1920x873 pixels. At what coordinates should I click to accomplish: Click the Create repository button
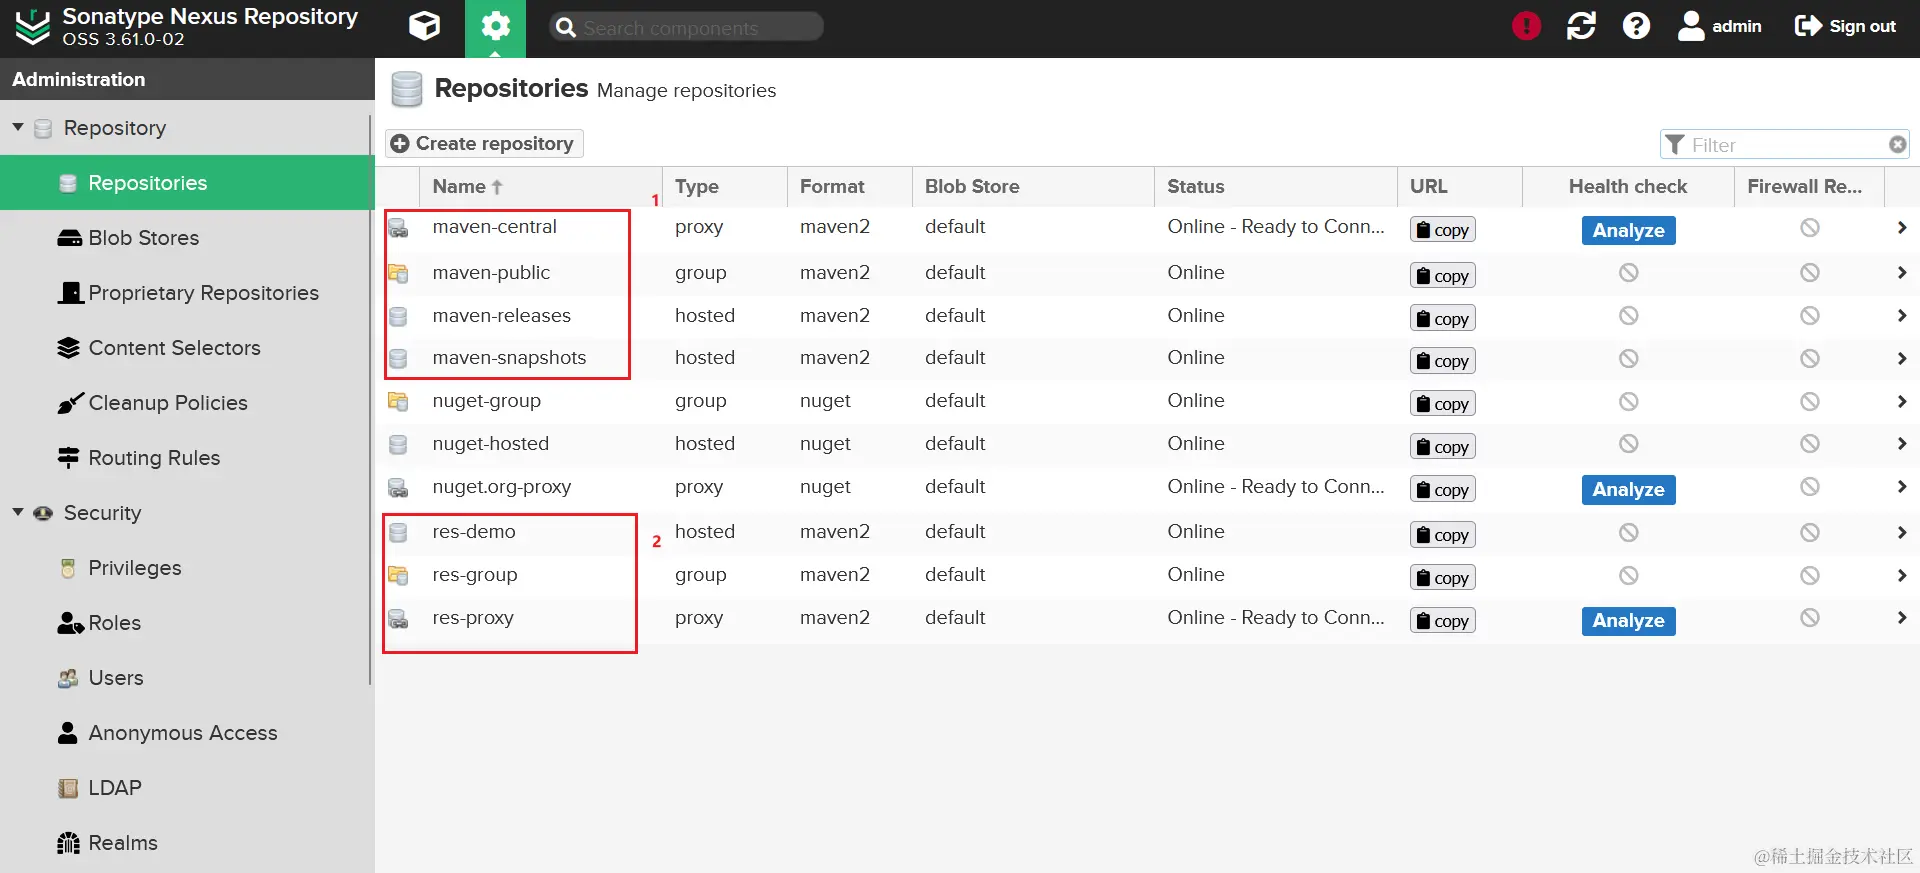point(484,144)
